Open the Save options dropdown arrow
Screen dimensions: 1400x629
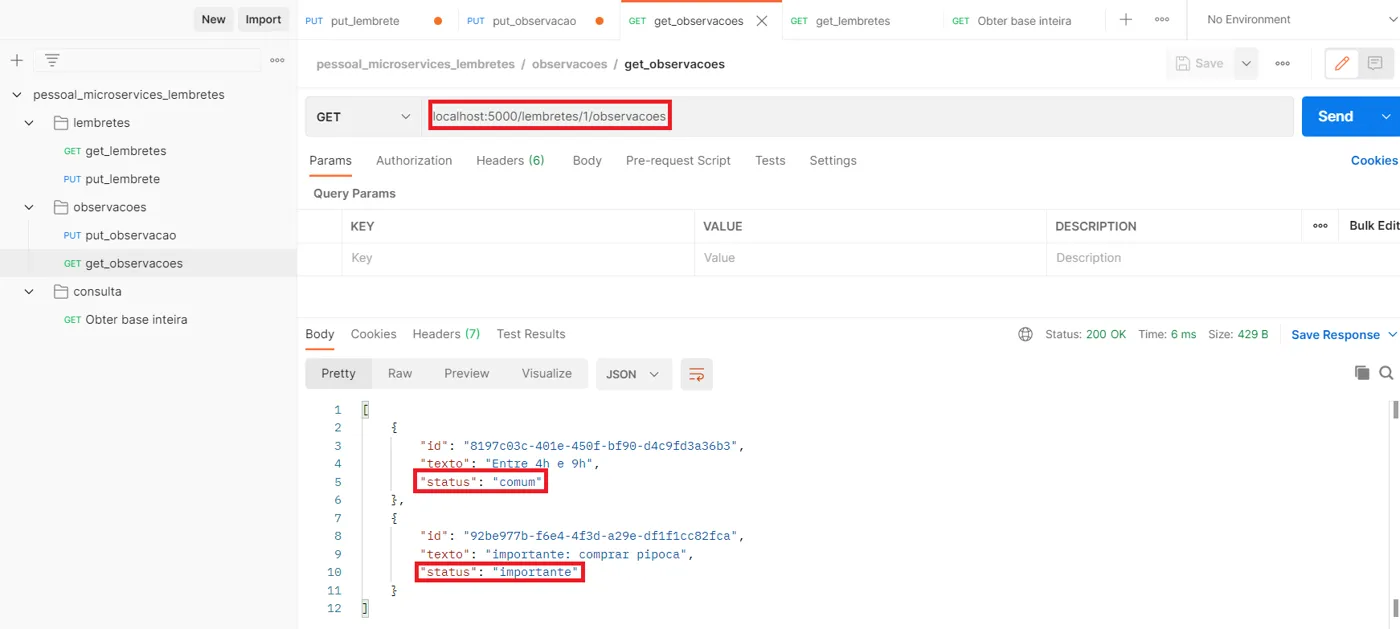coord(1246,63)
